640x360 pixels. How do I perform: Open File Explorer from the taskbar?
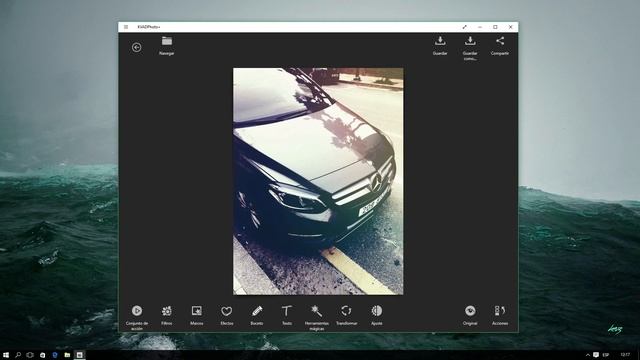pyautogui.click(x=67, y=355)
